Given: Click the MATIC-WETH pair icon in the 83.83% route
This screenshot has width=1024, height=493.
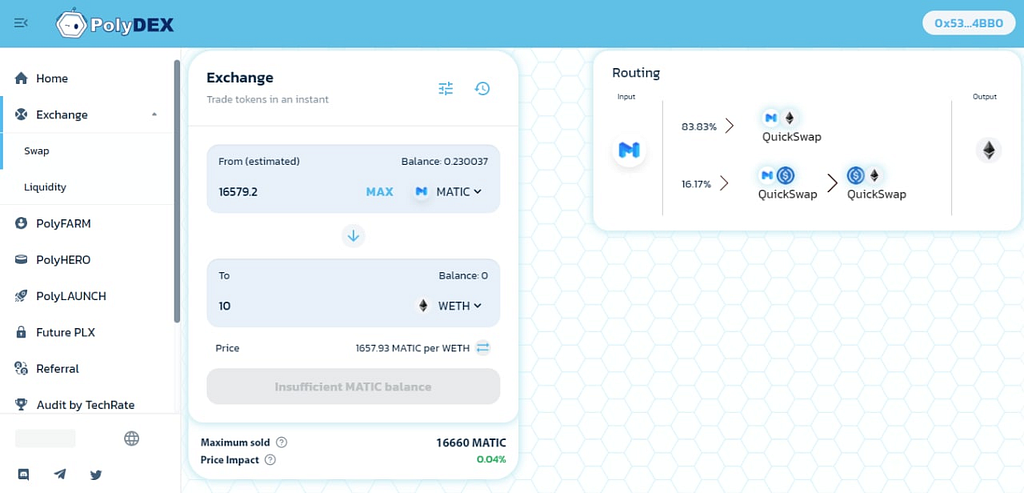Looking at the screenshot, I should coord(780,118).
